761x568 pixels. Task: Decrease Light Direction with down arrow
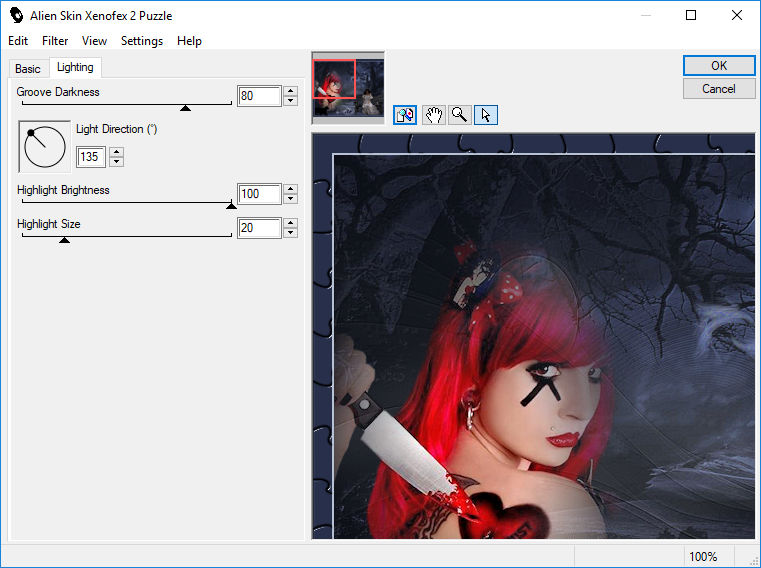click(x=116, y=162)
